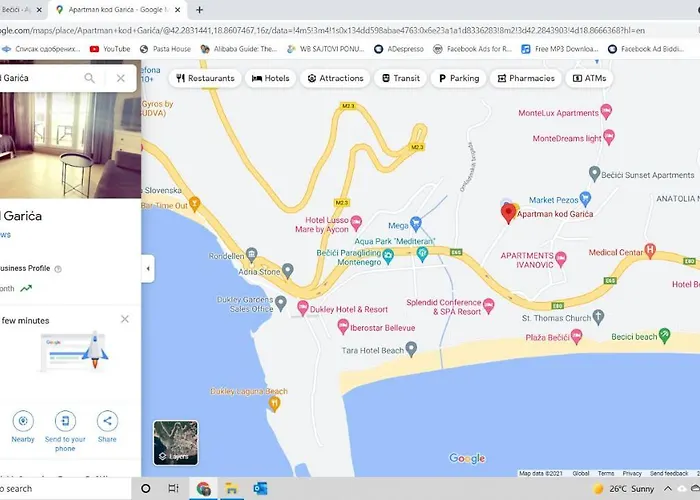Select Rondellen marker
This screenshot has height=500, width=700.
[252, 255]
